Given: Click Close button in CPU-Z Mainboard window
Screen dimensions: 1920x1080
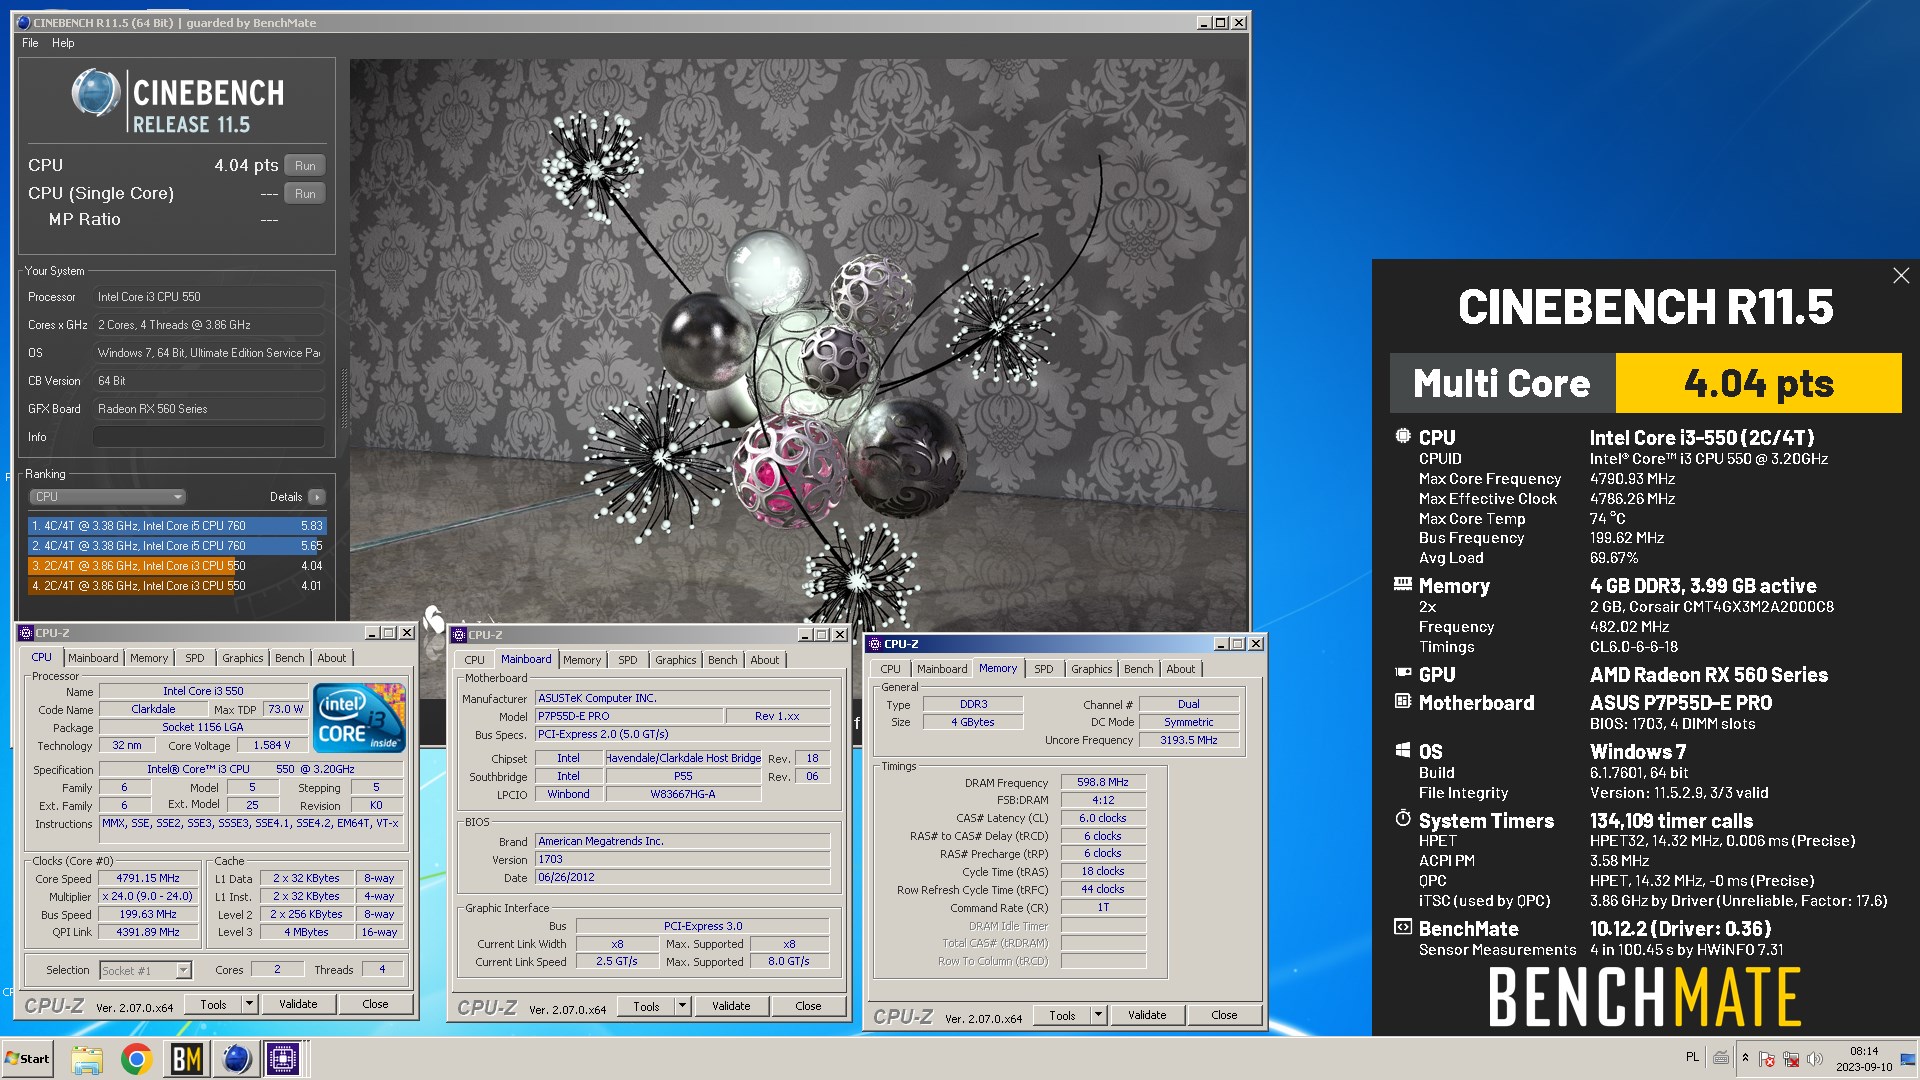Looking at the screenshot, I should click(x=808, y=1006).
